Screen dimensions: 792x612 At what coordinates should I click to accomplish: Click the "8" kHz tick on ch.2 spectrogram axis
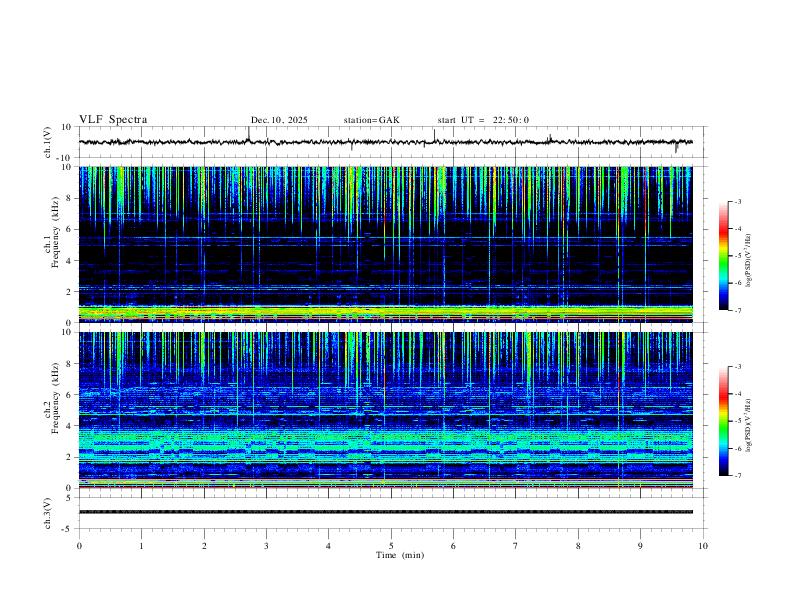click(x=70, y=363)
